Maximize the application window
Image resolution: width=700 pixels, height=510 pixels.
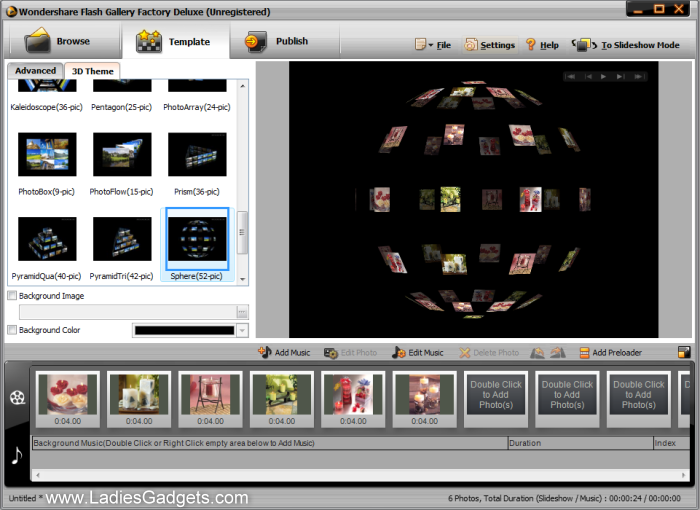click(659, 9)
